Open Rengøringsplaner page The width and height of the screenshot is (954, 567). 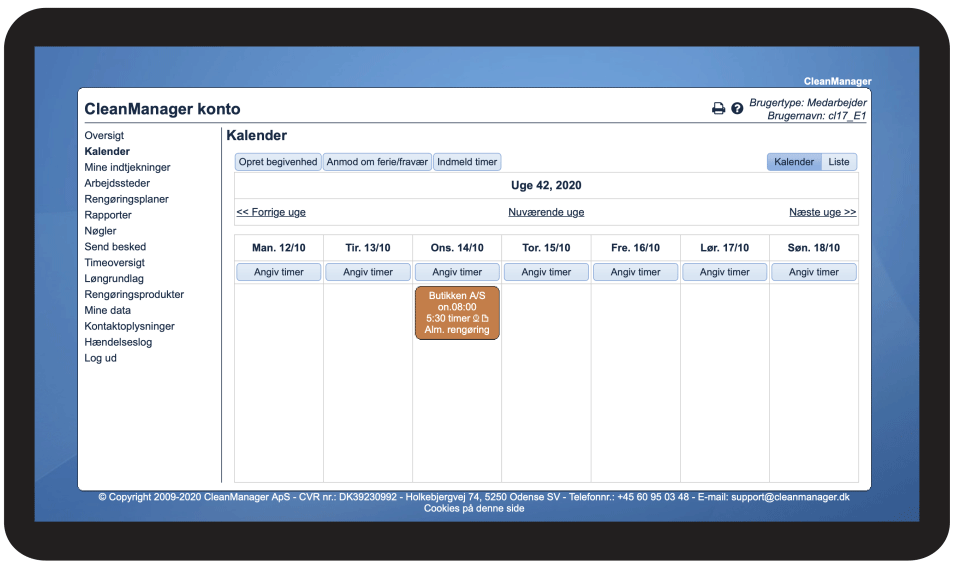click(x=127, y=198)
